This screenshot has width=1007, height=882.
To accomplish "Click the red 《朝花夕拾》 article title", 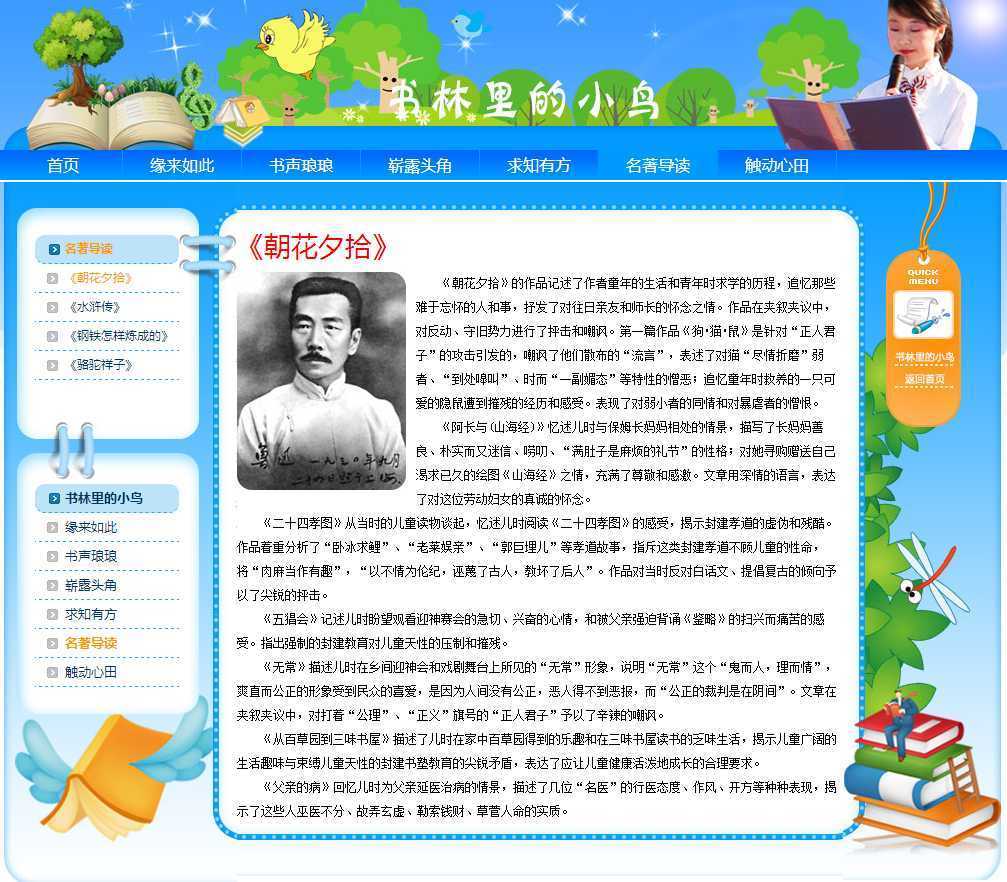I will click(x=317, y=247).
